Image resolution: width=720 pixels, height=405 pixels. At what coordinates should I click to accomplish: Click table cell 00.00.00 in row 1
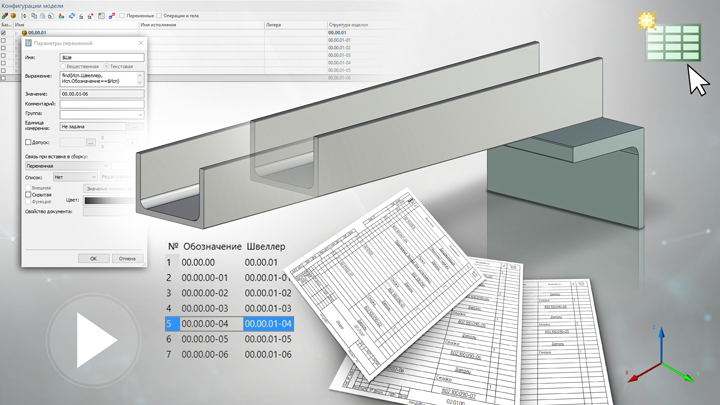(198, 263)
